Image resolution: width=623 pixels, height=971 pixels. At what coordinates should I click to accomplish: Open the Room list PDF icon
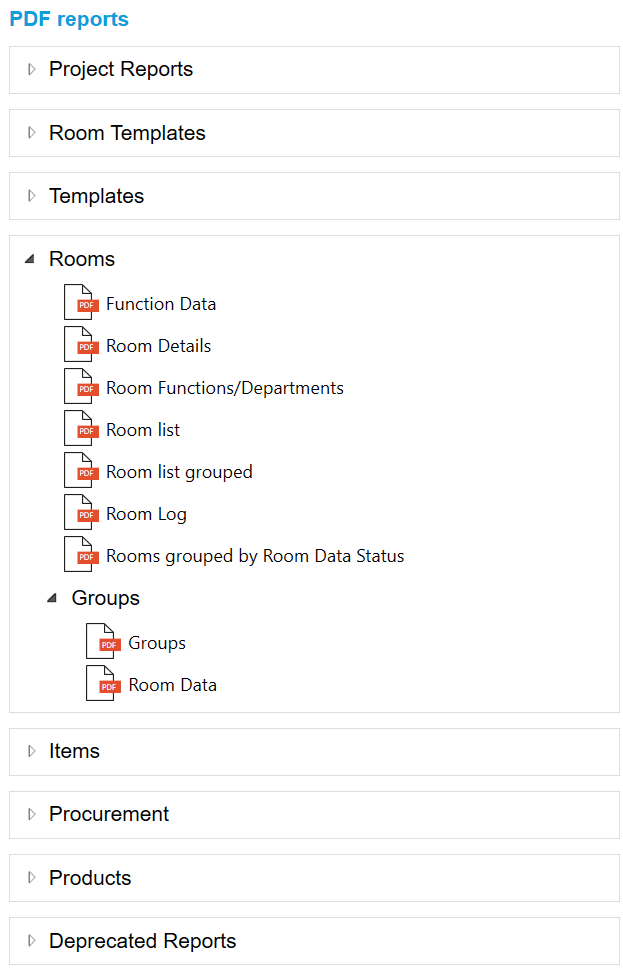click(81, 428)
